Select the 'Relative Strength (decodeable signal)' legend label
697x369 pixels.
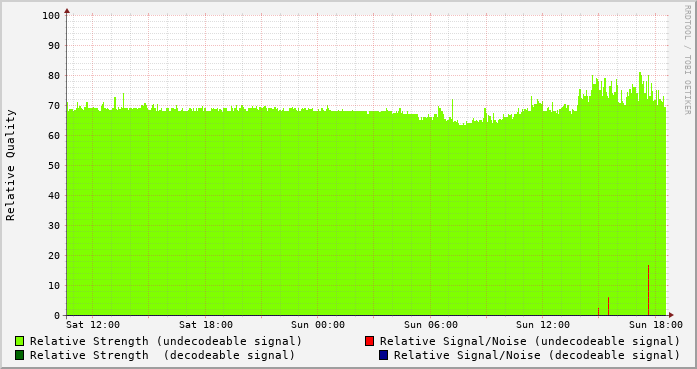tap(162, 355)
